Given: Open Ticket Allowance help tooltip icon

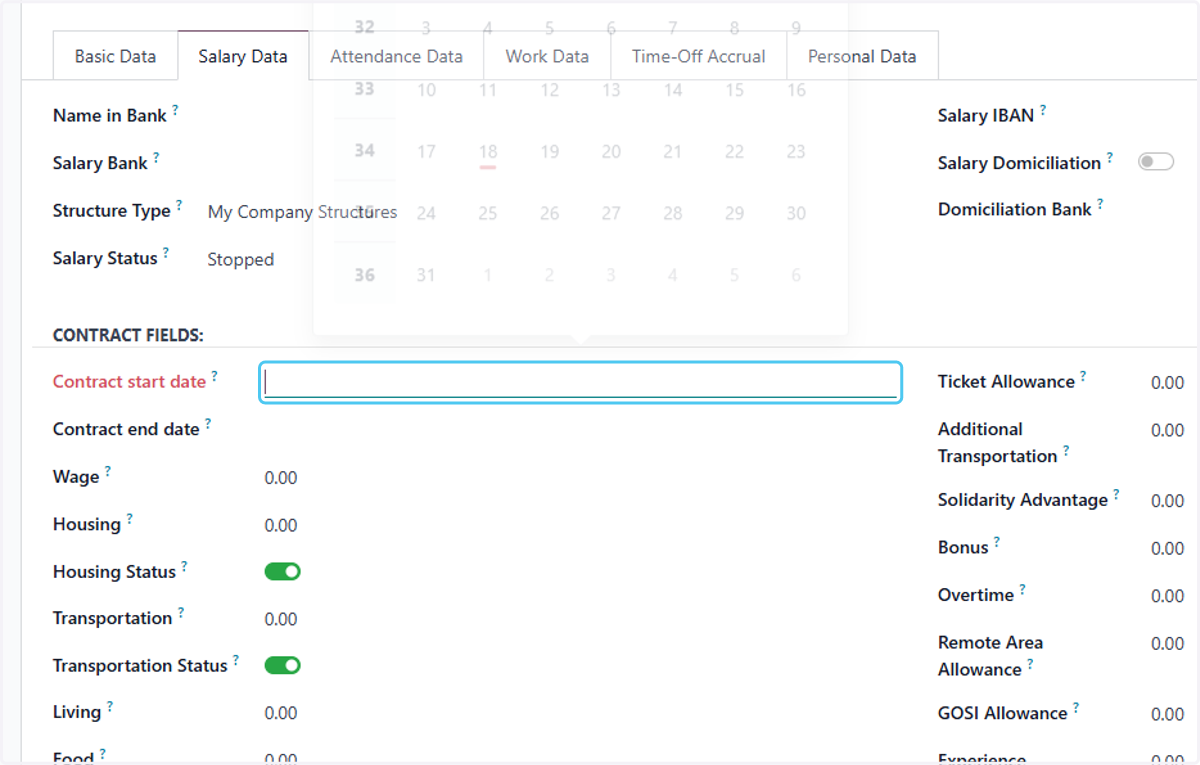Looking at the screenshot, I should [x=1083, y=376].
